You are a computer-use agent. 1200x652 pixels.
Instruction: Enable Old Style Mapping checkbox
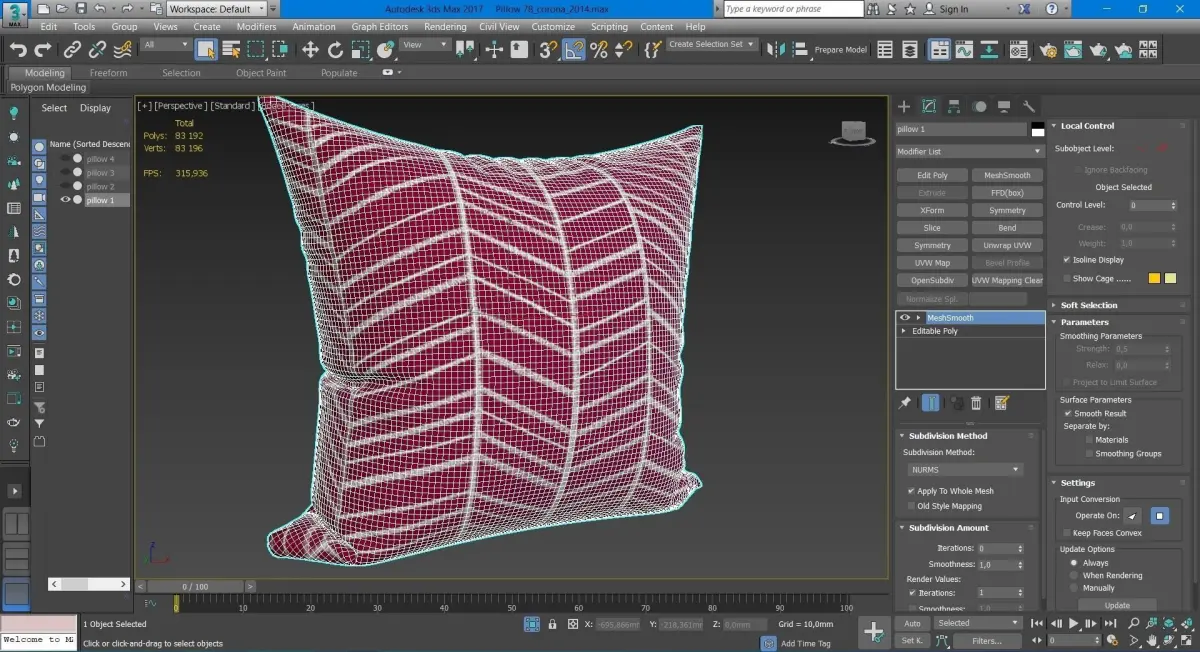click(911, 506)
